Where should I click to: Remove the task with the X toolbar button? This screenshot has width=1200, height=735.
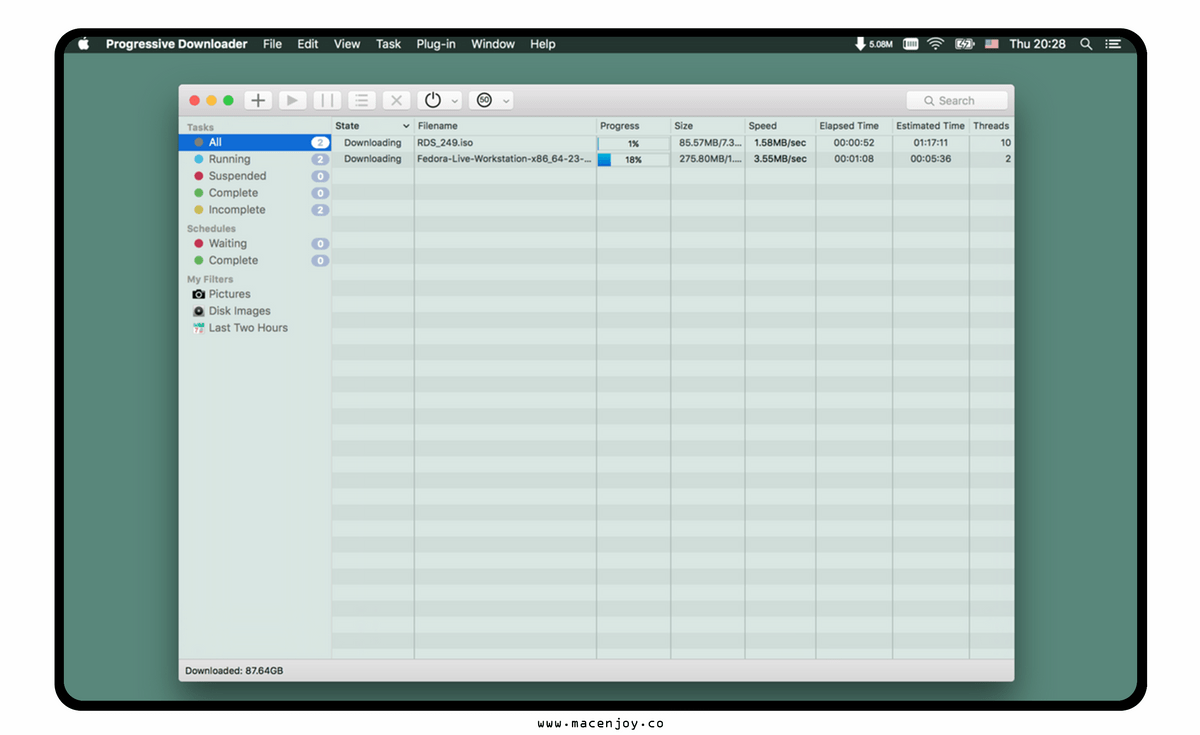(x=396, y=100)
